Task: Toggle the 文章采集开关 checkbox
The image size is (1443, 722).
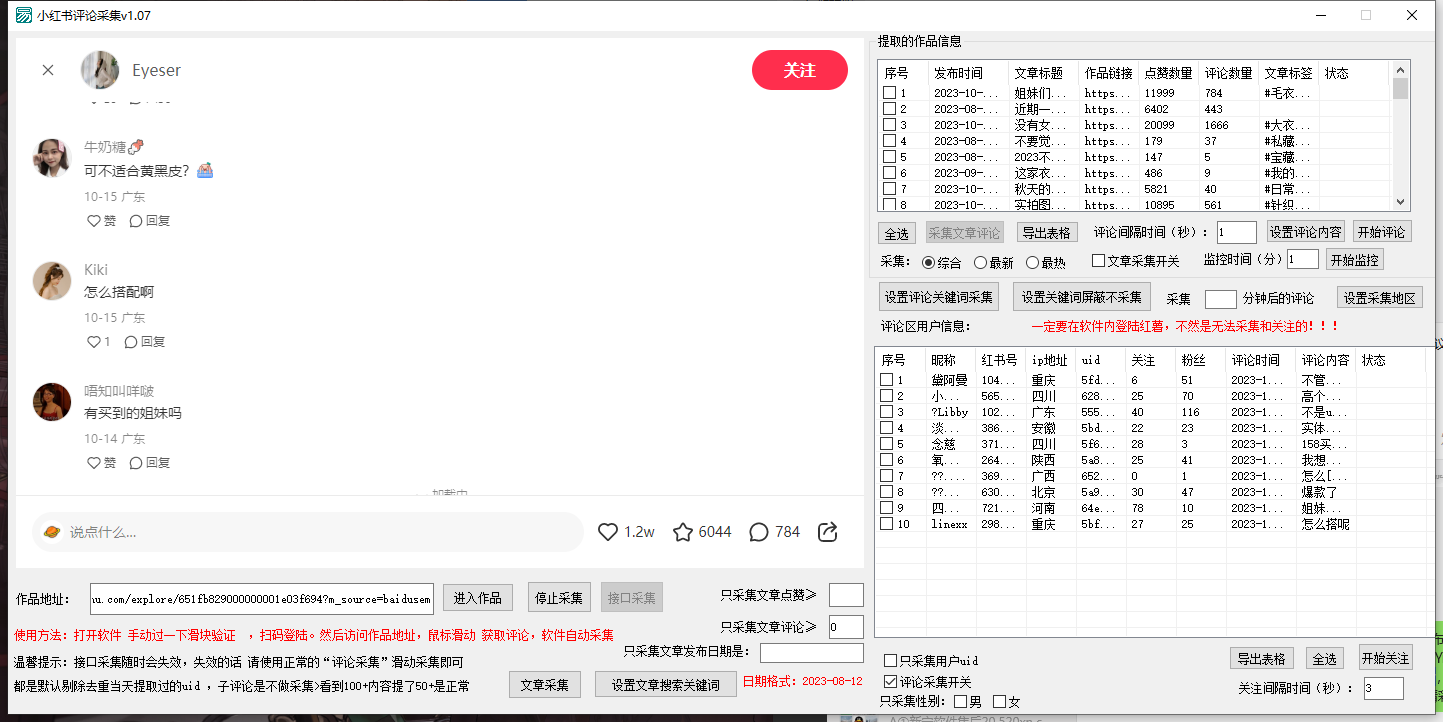Action: tap(1098, 261)
